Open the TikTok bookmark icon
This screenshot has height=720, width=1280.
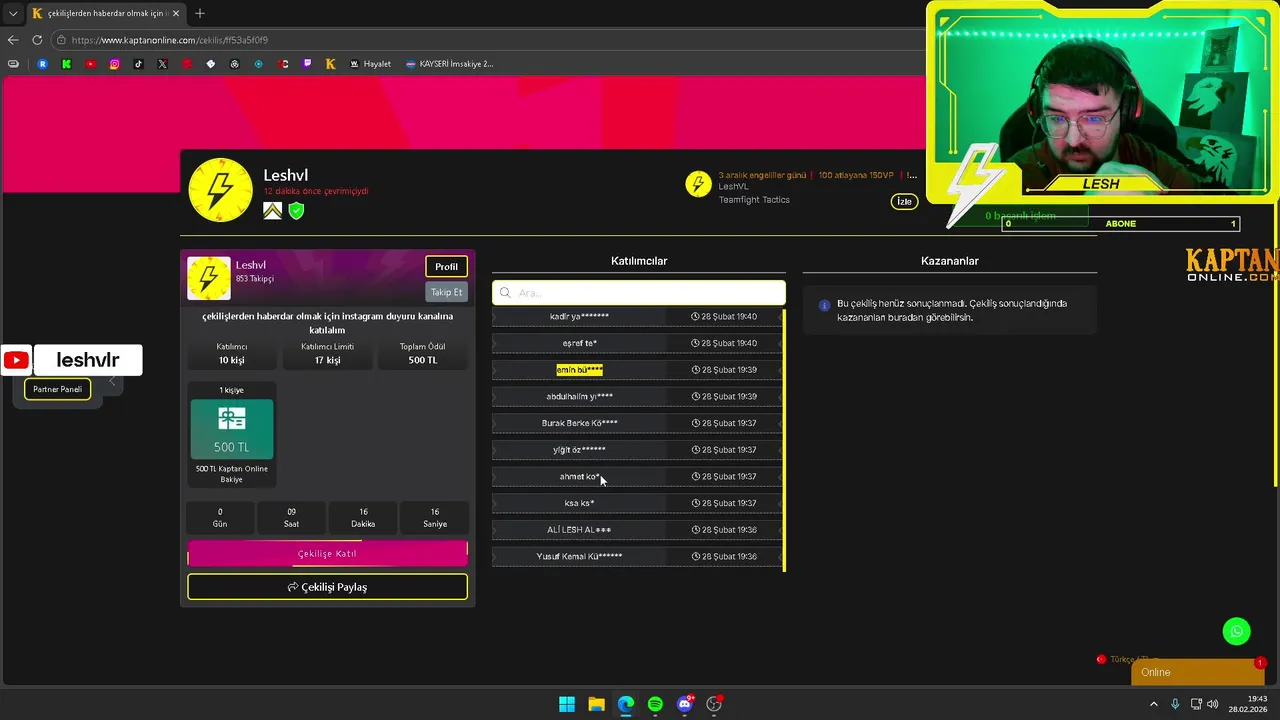pos(138,64)
